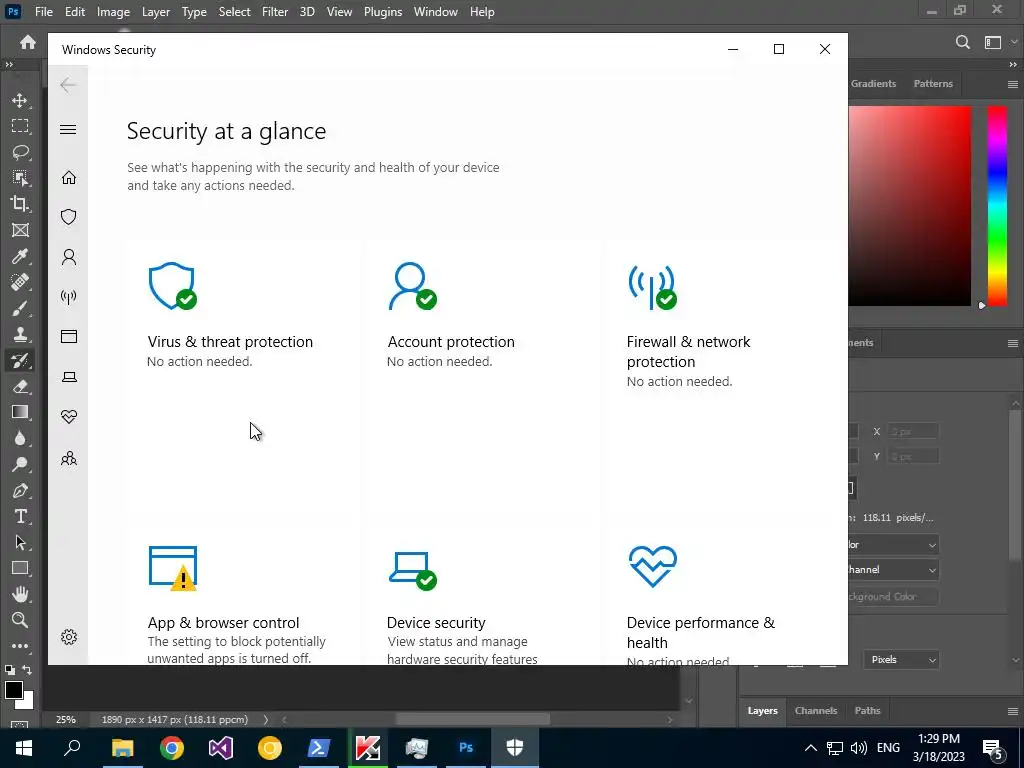Open the Layers panel options menu
The height and width of the screenshot is (768, 1024).
coord(1012,711)
